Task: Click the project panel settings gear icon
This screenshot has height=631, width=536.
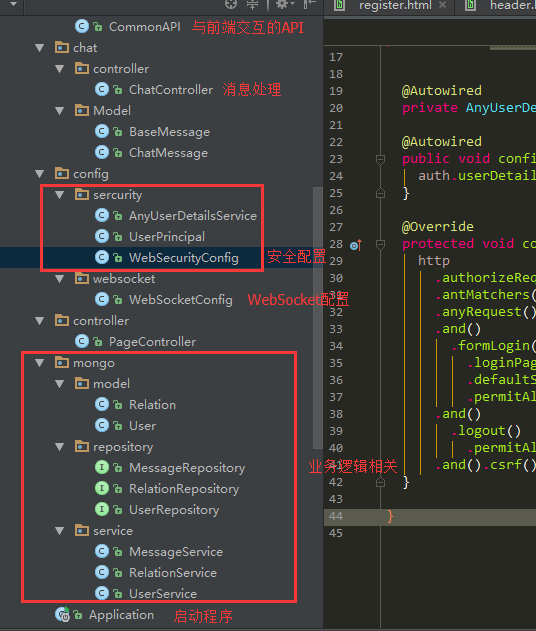Action: pyautogui.click(x=284, y=4)
